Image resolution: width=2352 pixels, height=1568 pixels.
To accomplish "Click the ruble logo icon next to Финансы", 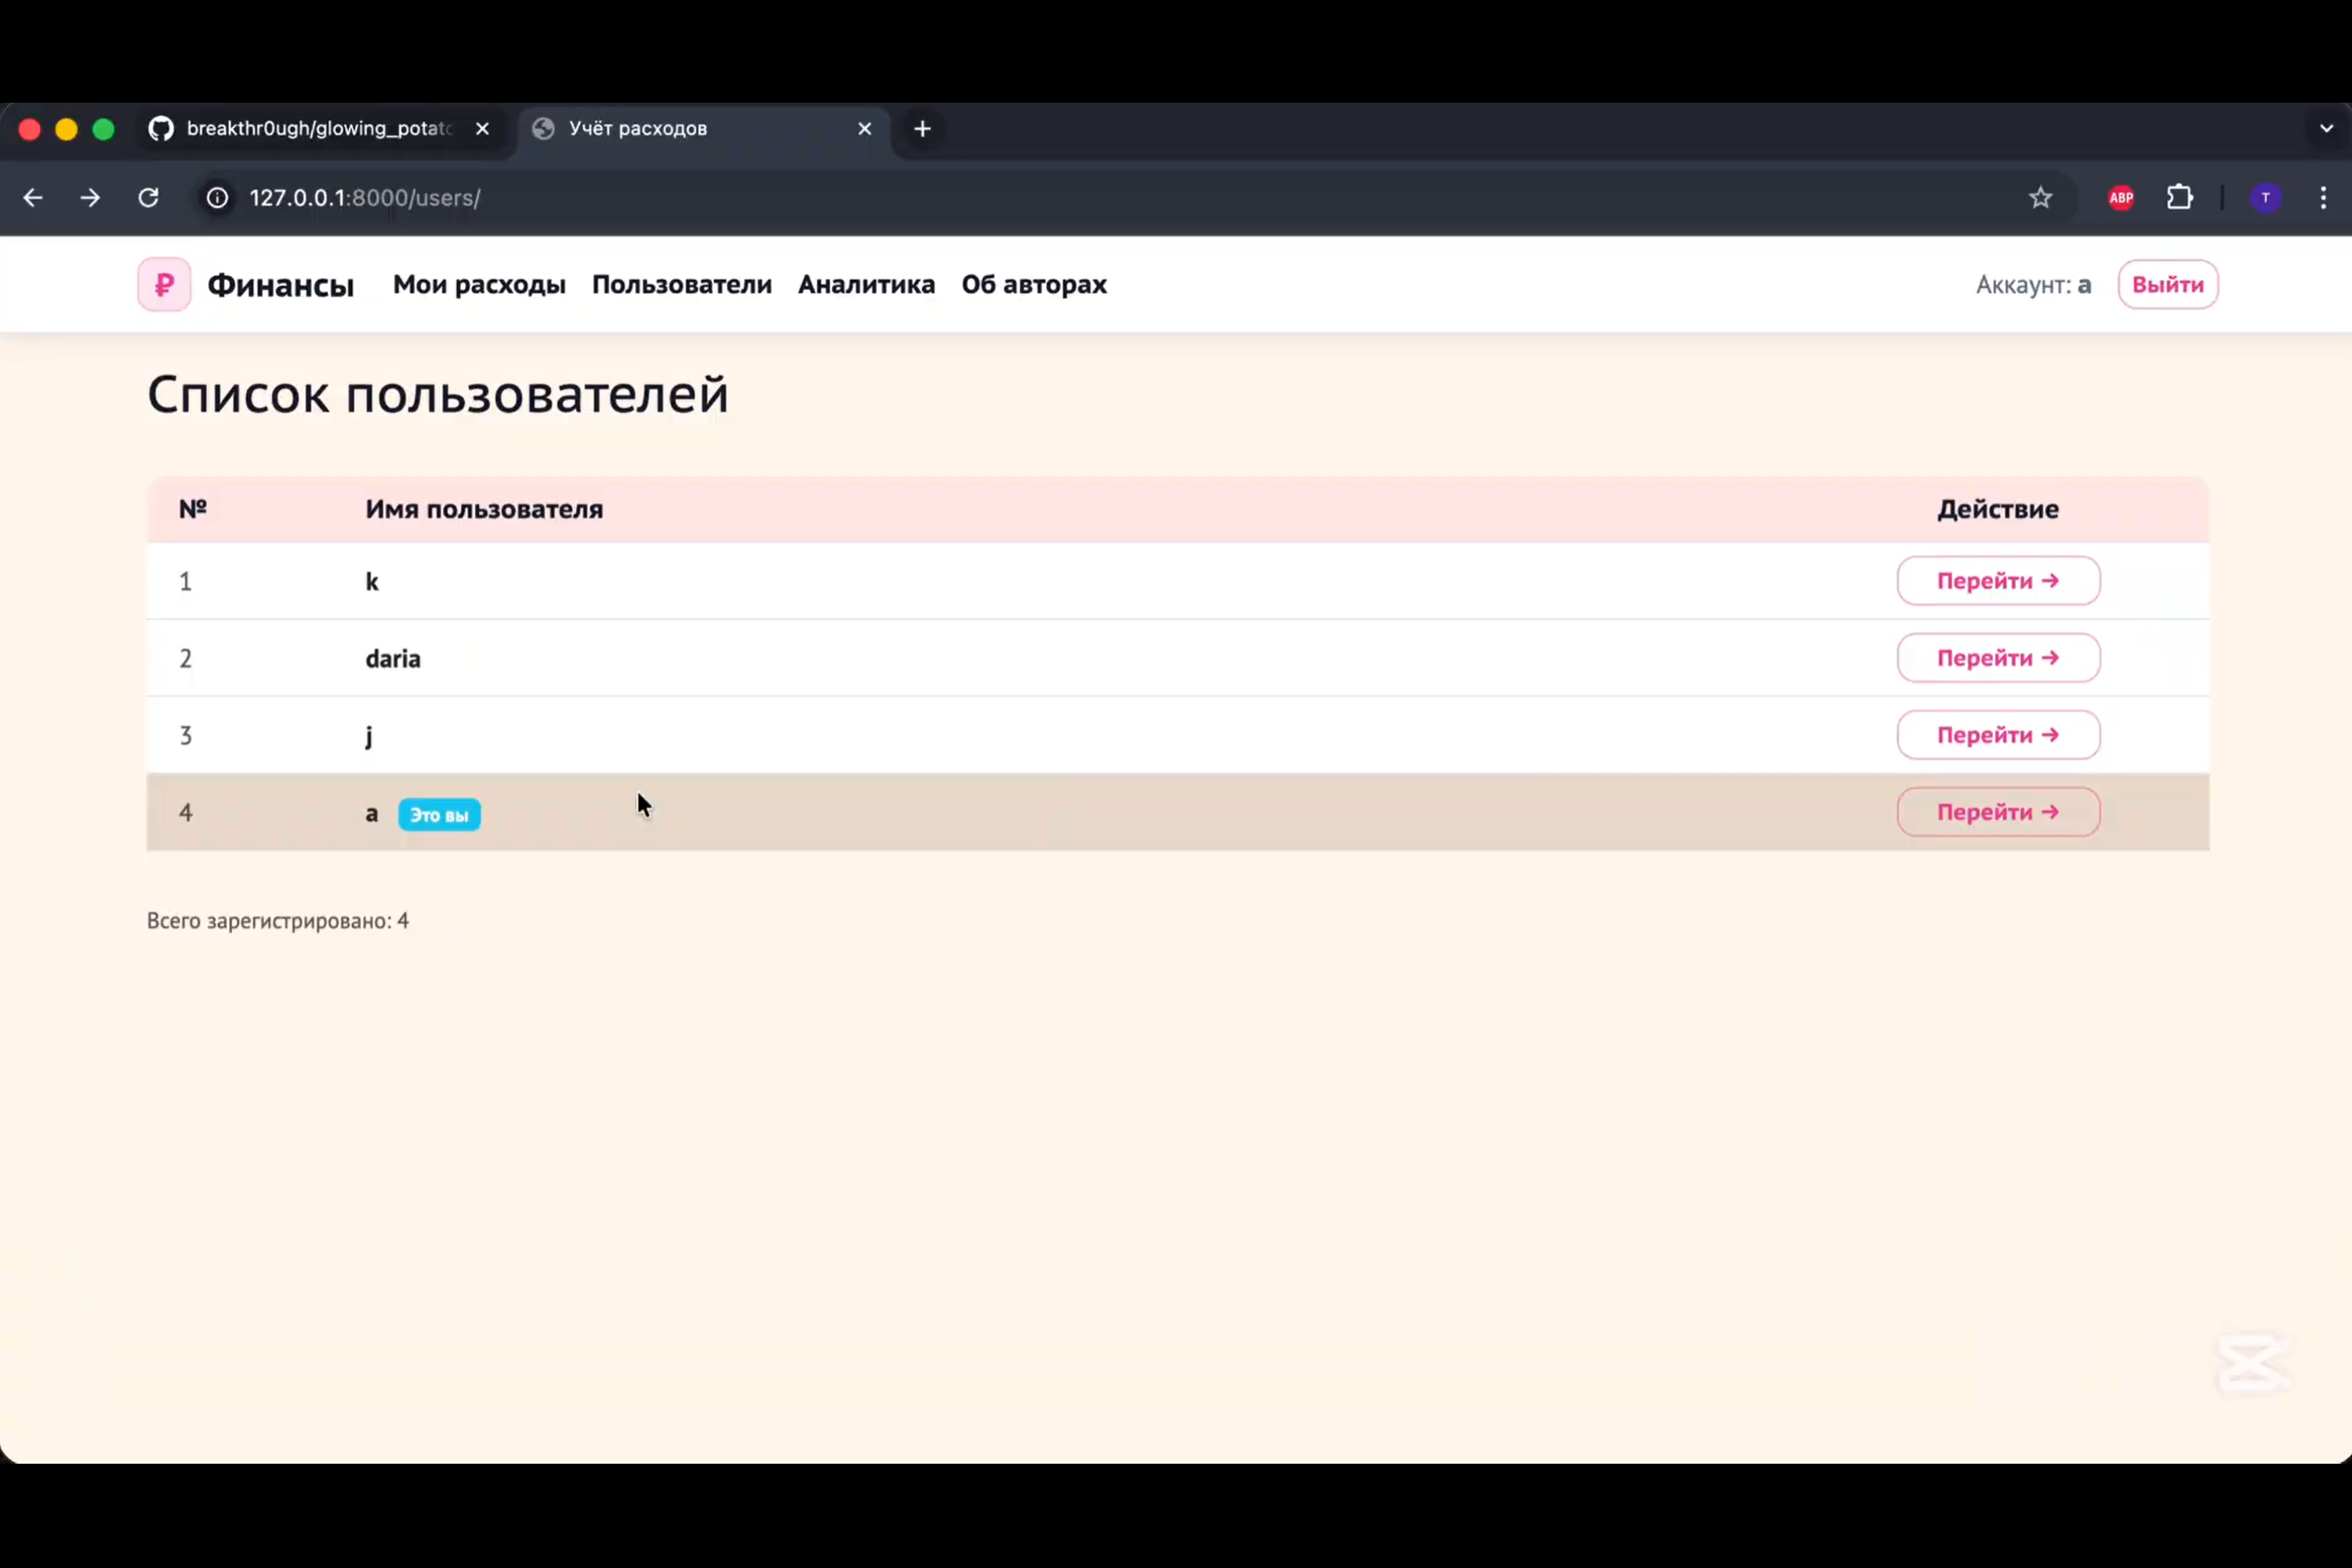I will pos(164,285).
